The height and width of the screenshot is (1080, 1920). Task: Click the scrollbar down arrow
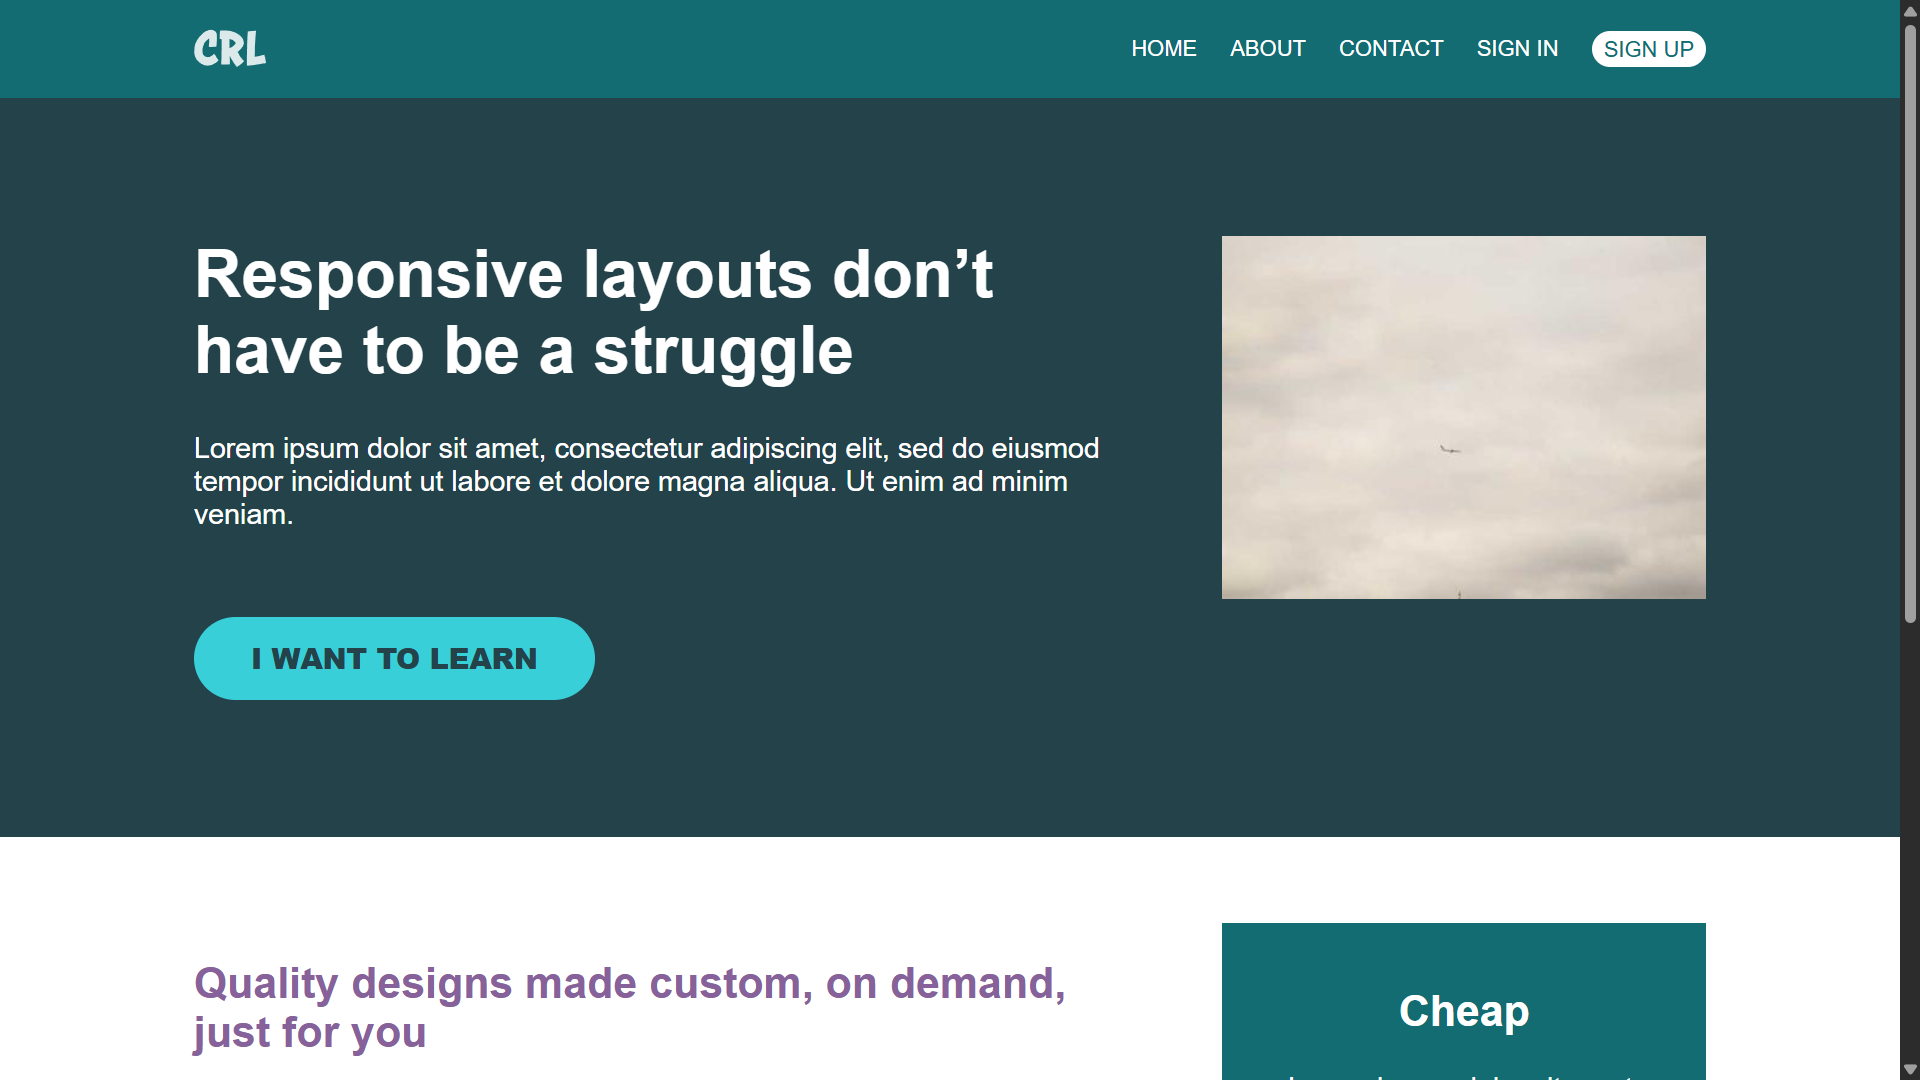pos(1910,1070)
